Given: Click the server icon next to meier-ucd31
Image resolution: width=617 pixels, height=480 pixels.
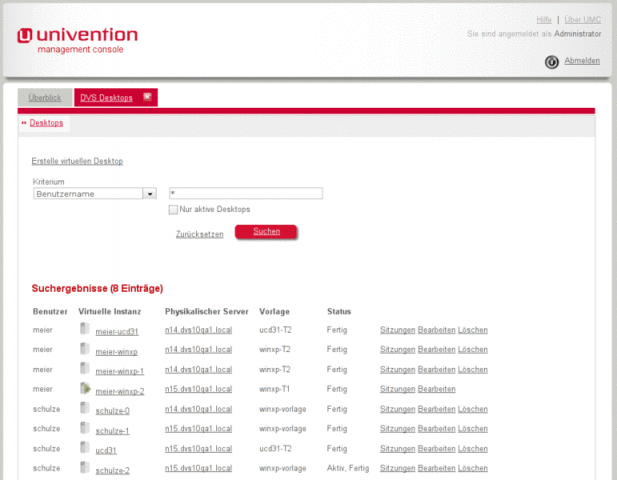Looking at the screenshot, I should tap(86, 330).
